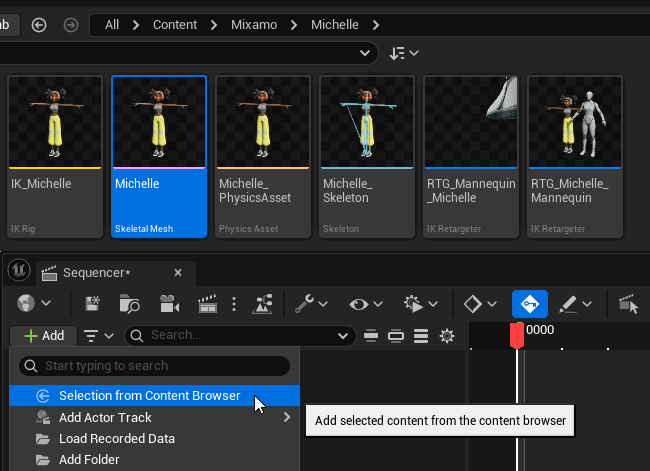Click the Browse to sequence asset icon

coord(130,303)
